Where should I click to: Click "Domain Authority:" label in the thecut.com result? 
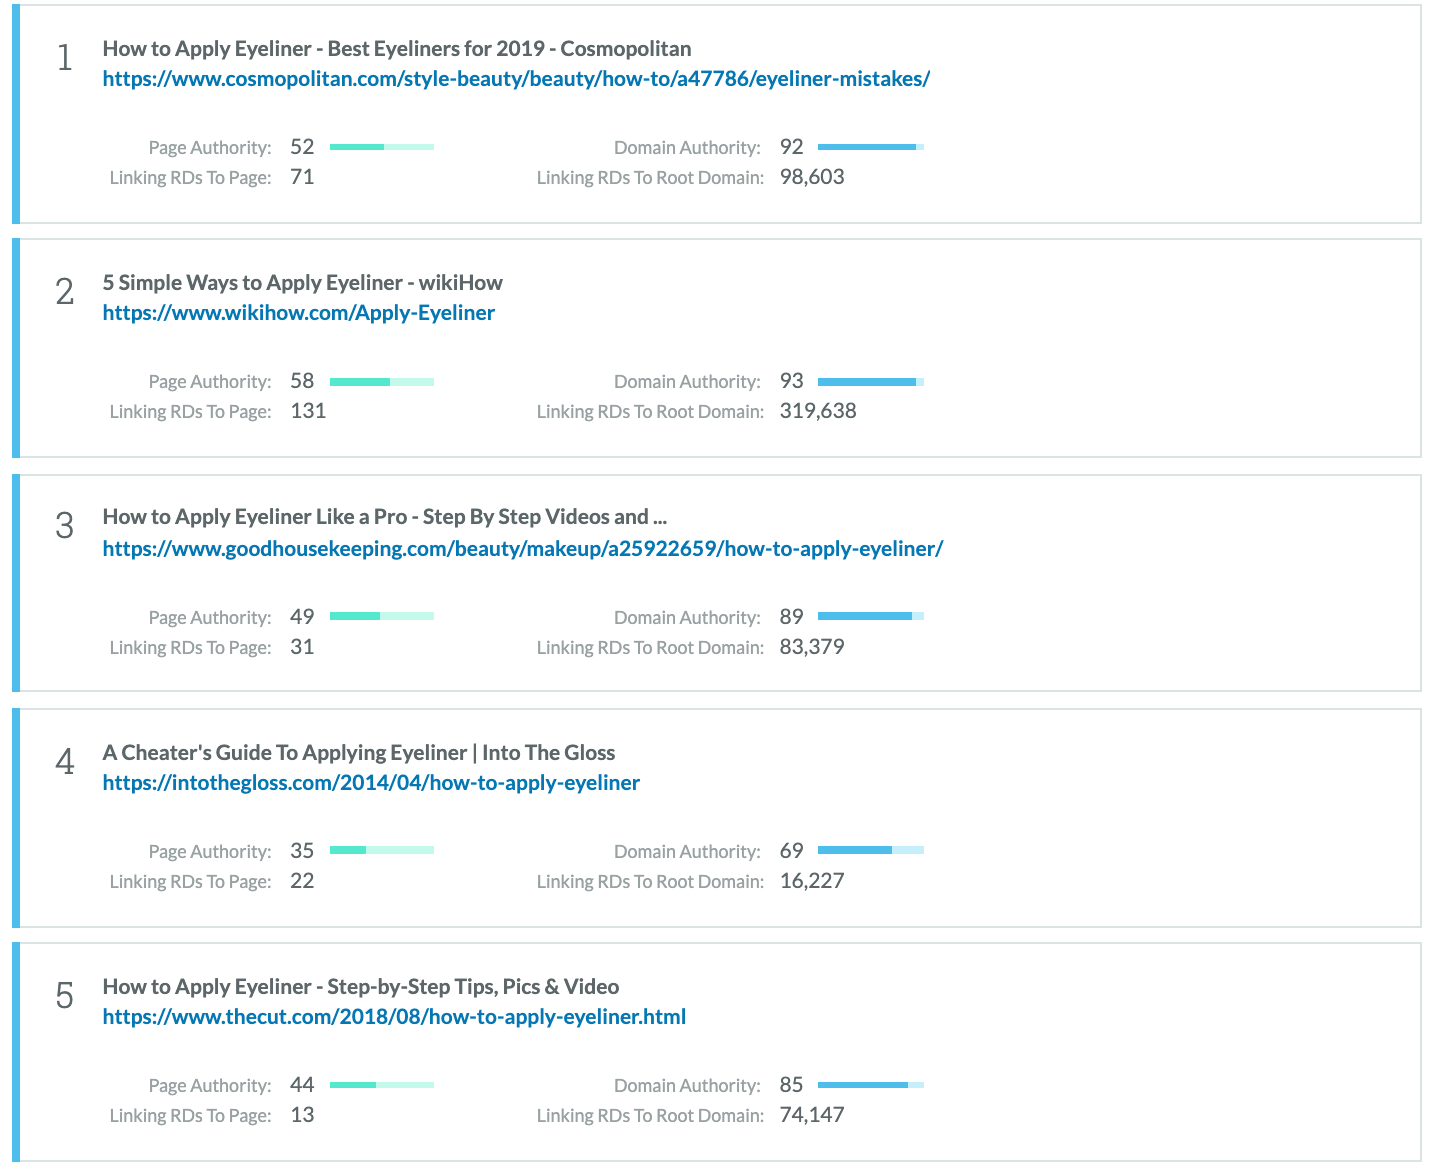point(687,1086)
